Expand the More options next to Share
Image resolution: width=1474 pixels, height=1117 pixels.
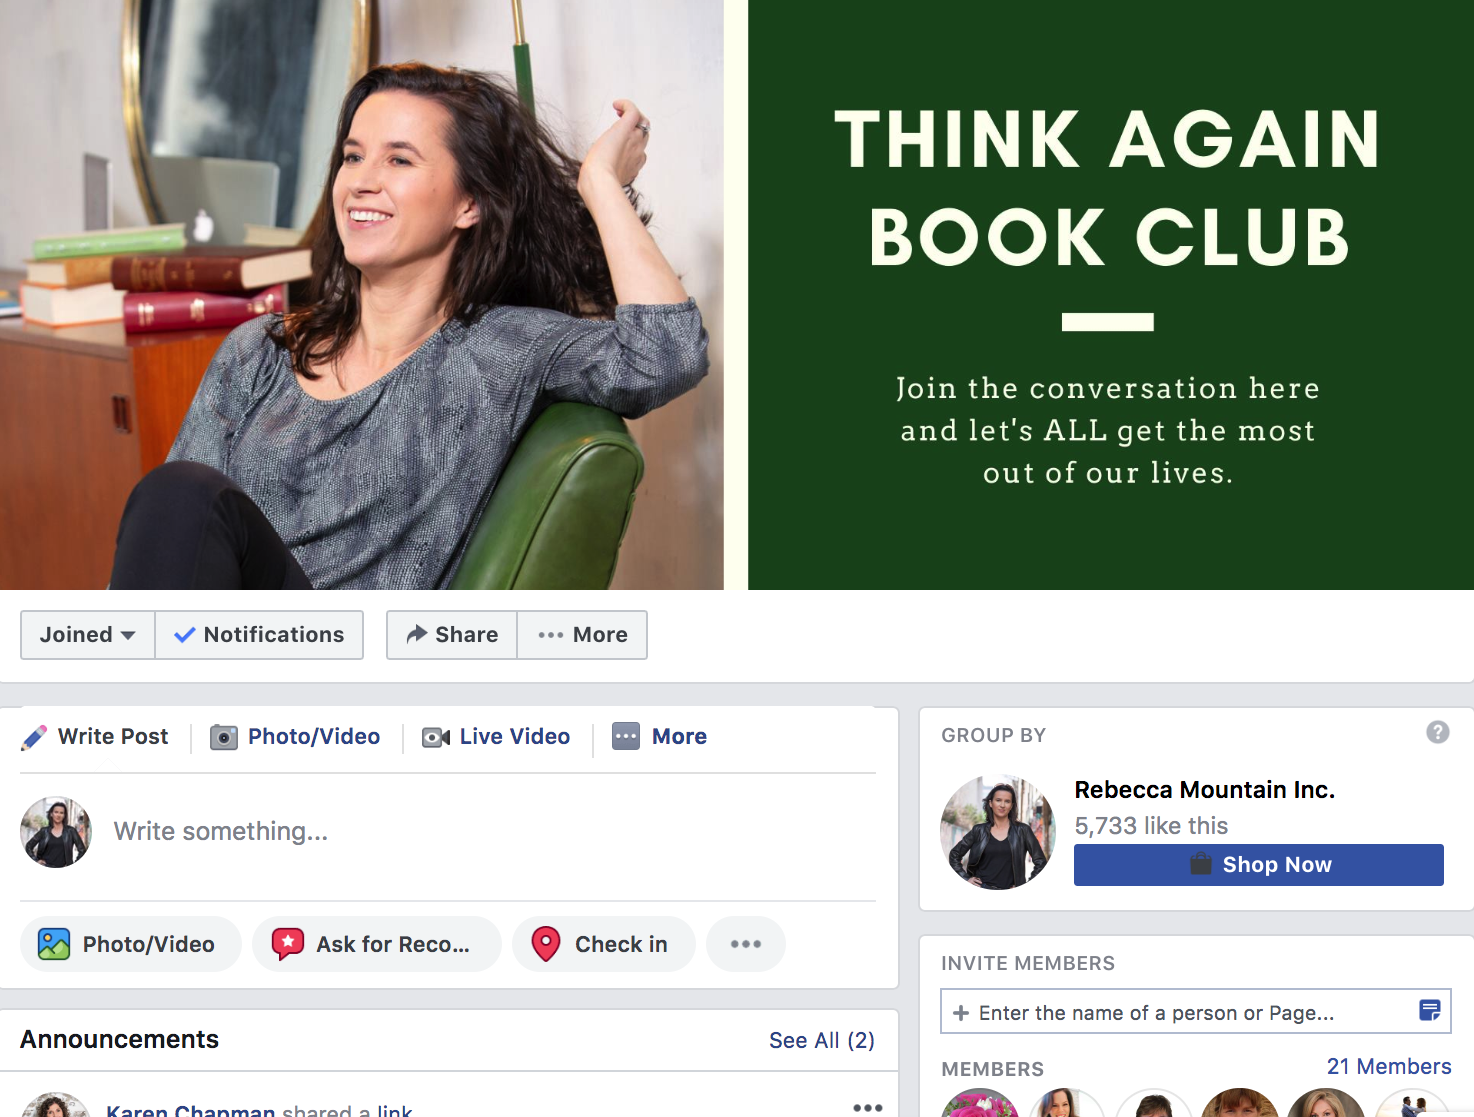pyautogui.click(x=582, y=635)
